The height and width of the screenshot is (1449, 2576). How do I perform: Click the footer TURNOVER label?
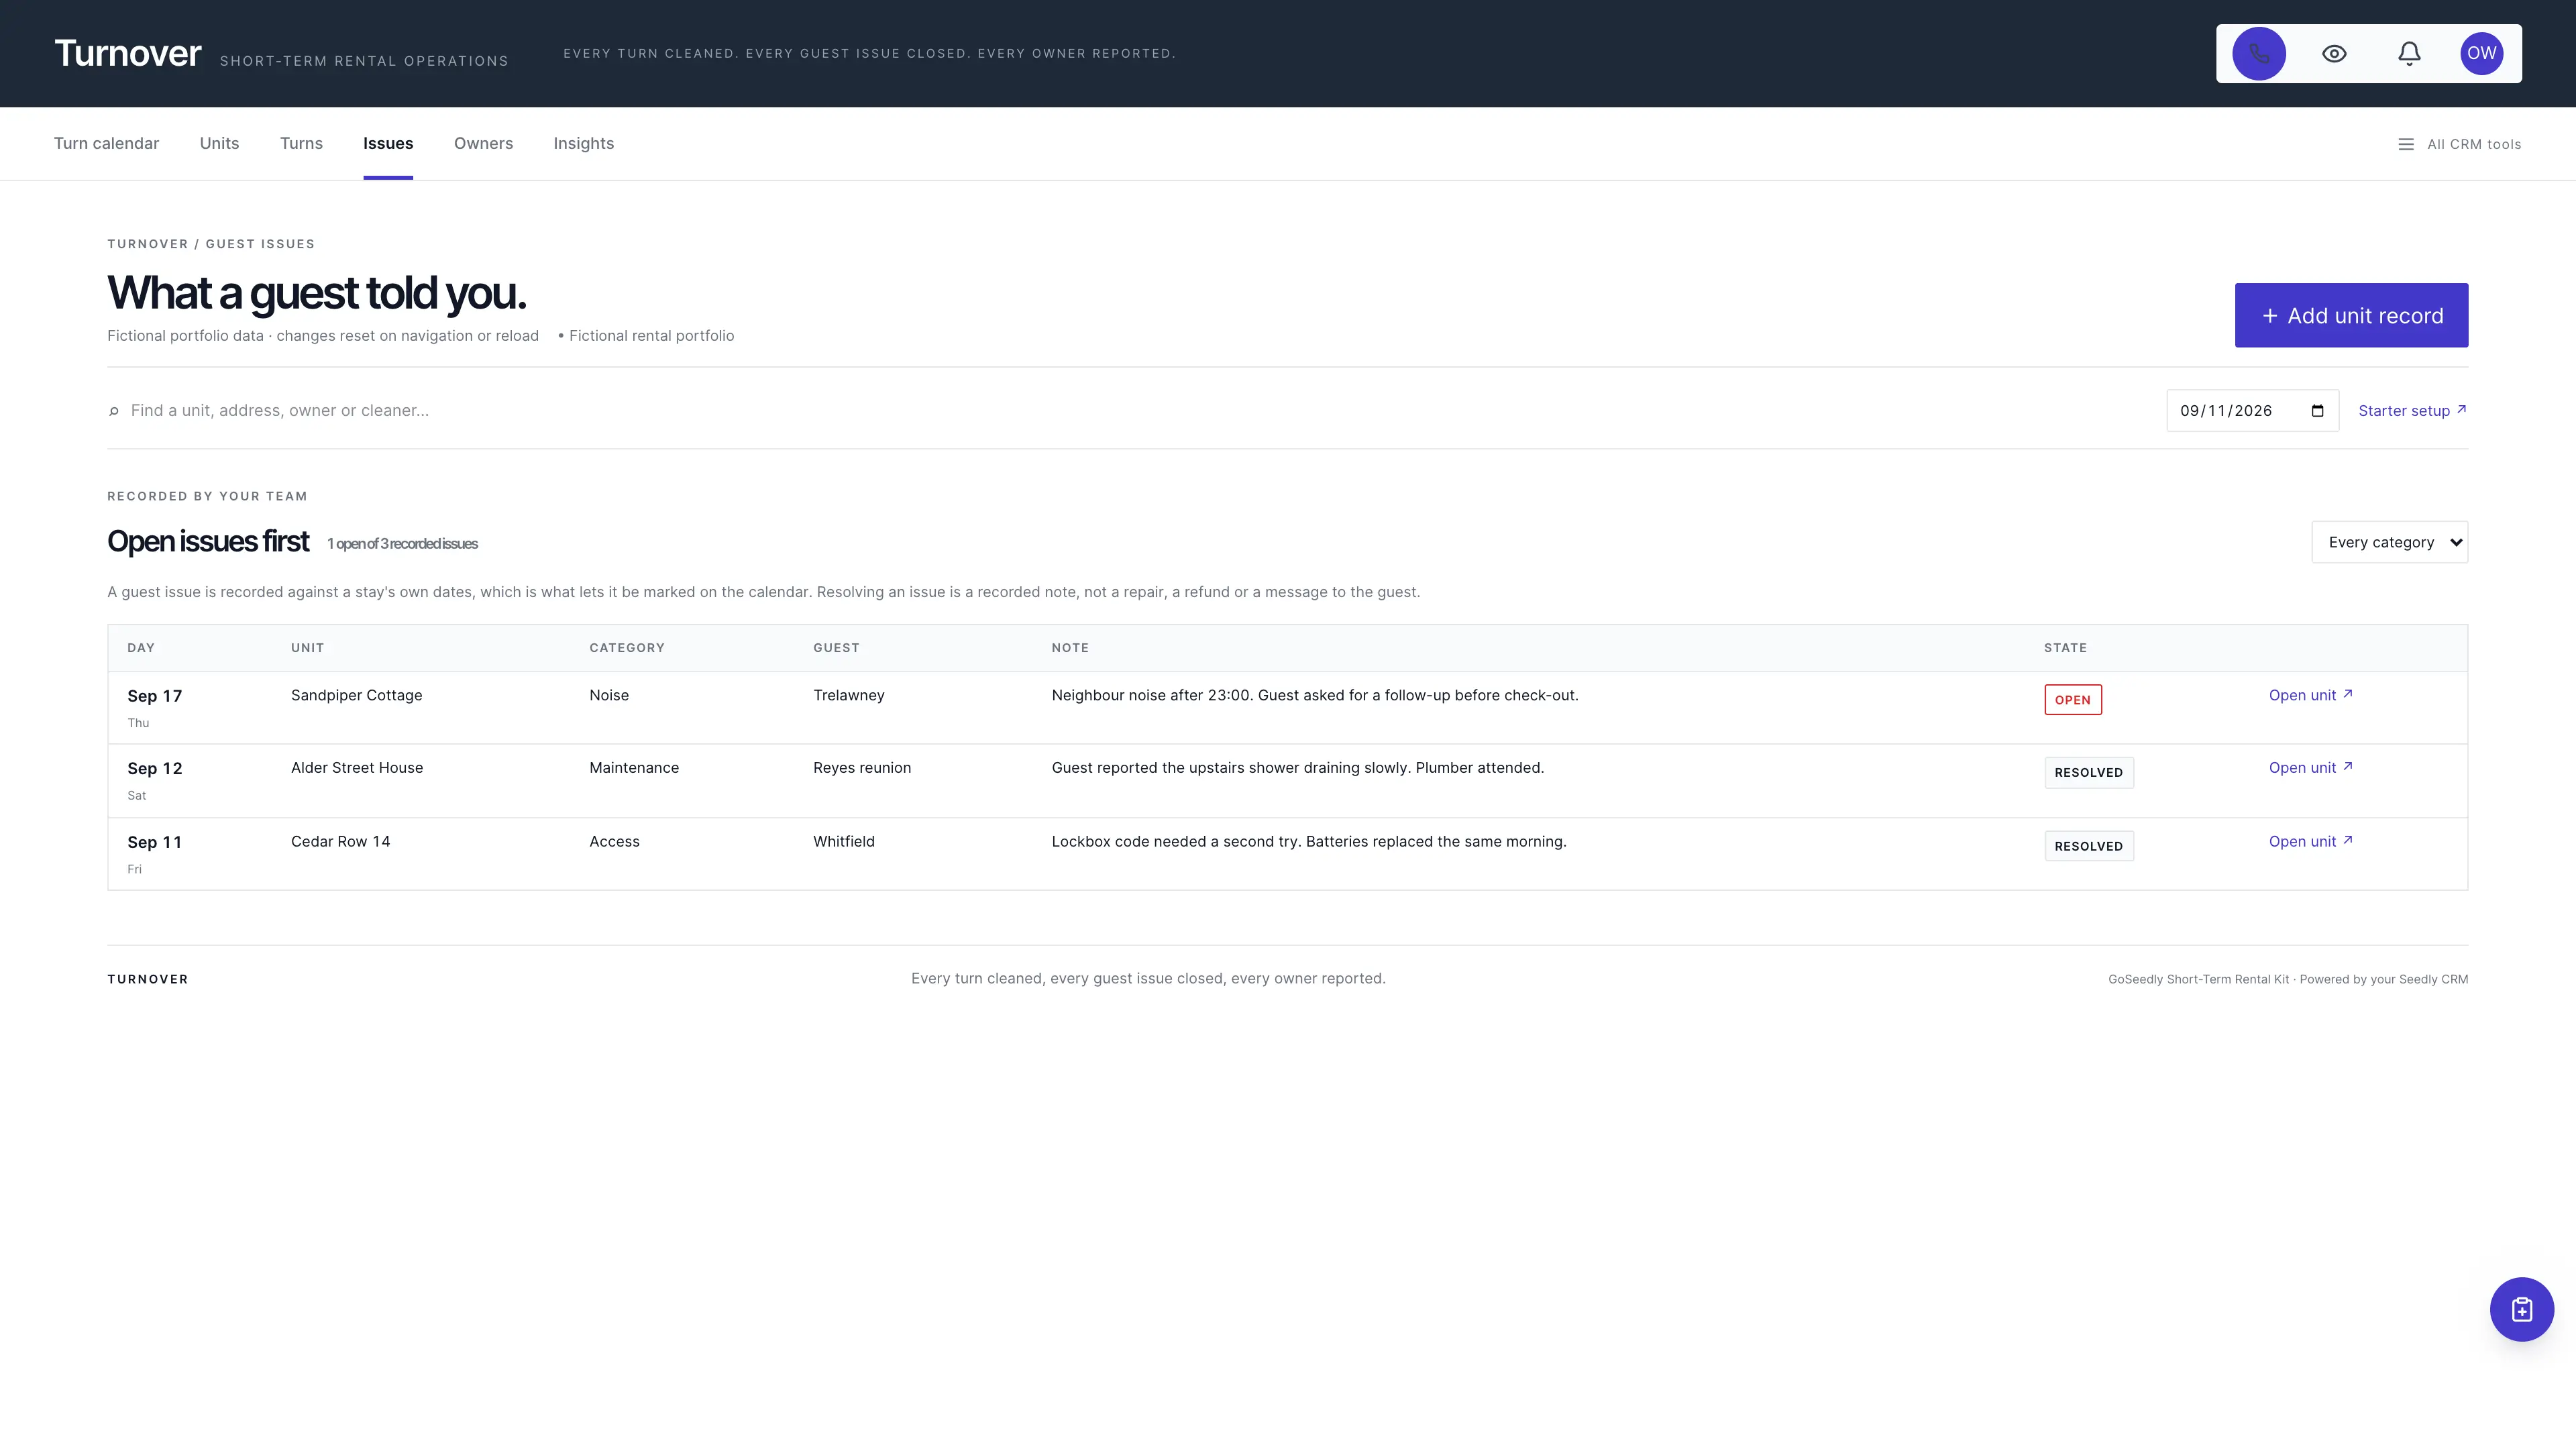tap(148, 980)
